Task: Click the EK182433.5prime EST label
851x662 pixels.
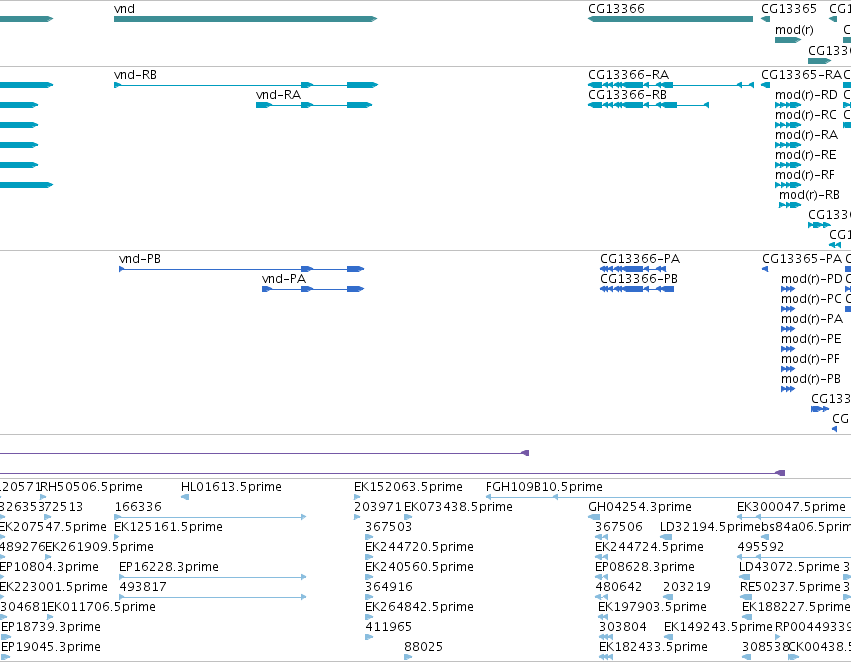Action: 653,647
